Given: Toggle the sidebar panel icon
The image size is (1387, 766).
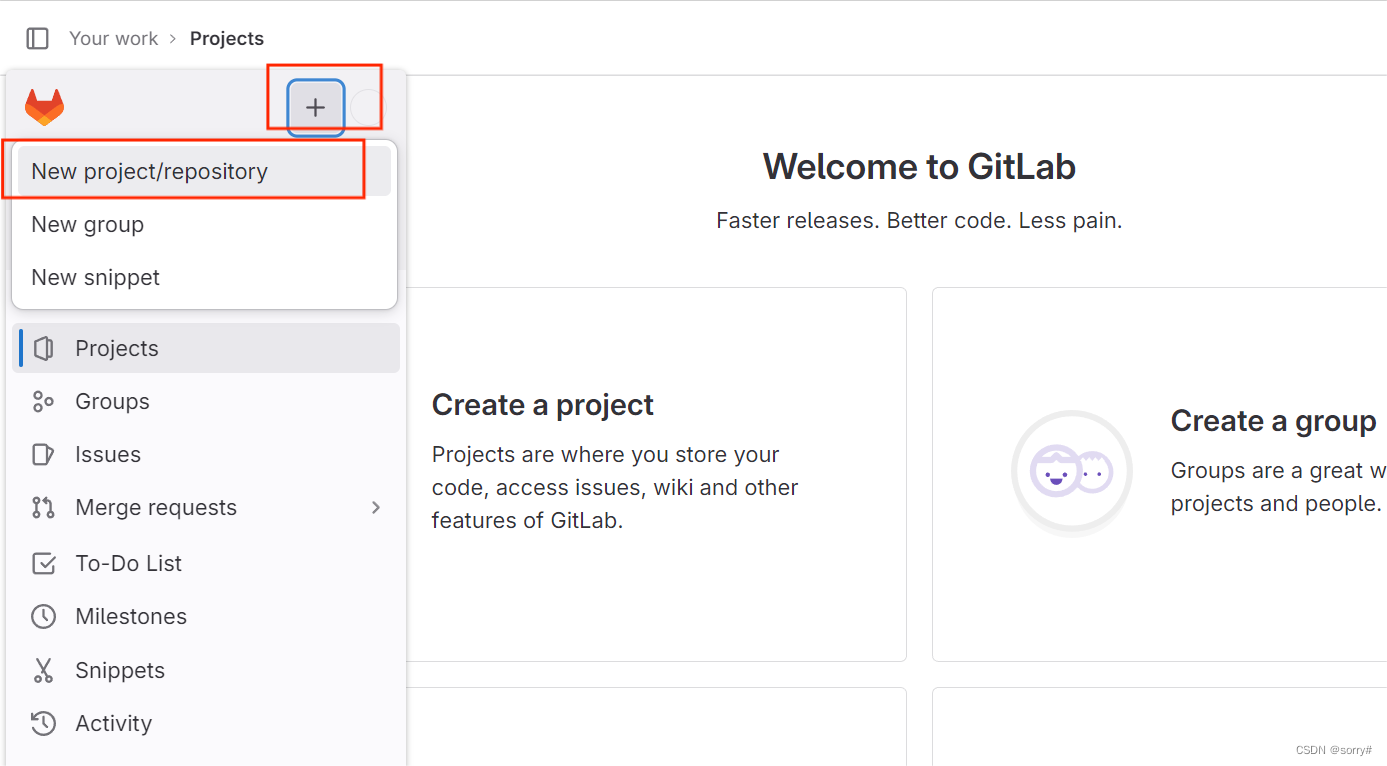Looking at the screenshot, I should coord(37,38).
